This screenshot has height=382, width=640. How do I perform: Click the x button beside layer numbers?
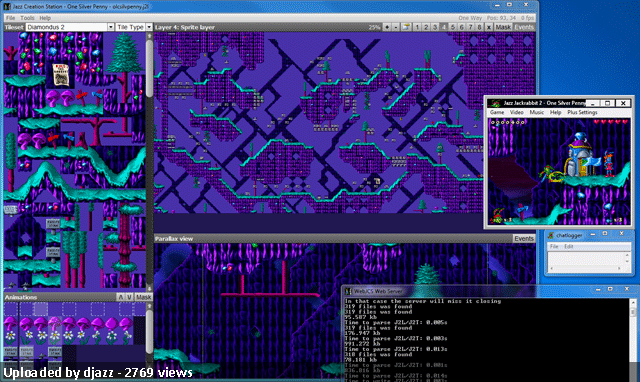[x=488, y=27]
